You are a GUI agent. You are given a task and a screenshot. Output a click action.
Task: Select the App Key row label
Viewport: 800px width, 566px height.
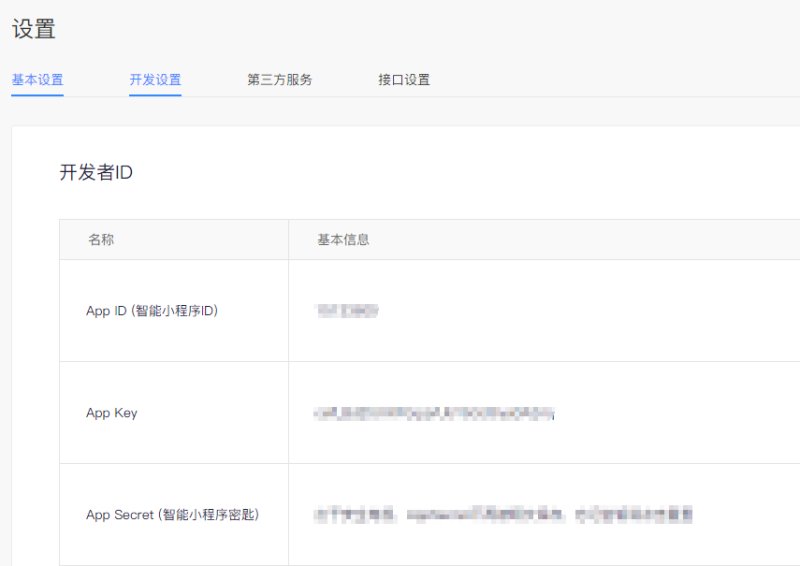click(112, 413)
